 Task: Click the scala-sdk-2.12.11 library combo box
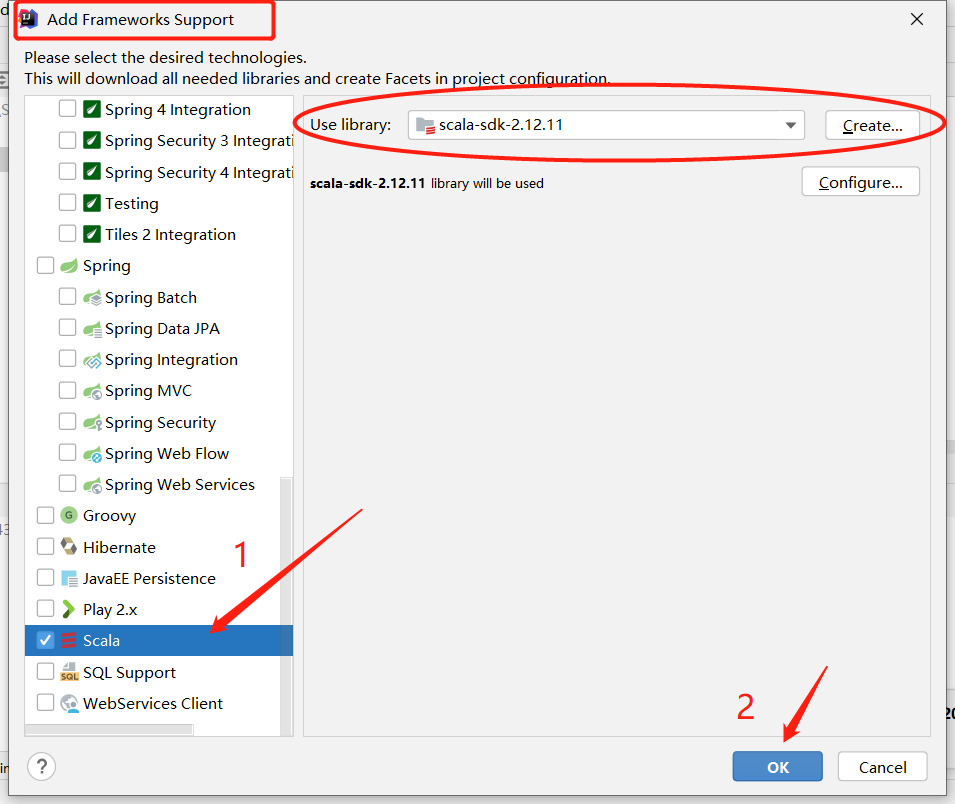coord(606,125)
